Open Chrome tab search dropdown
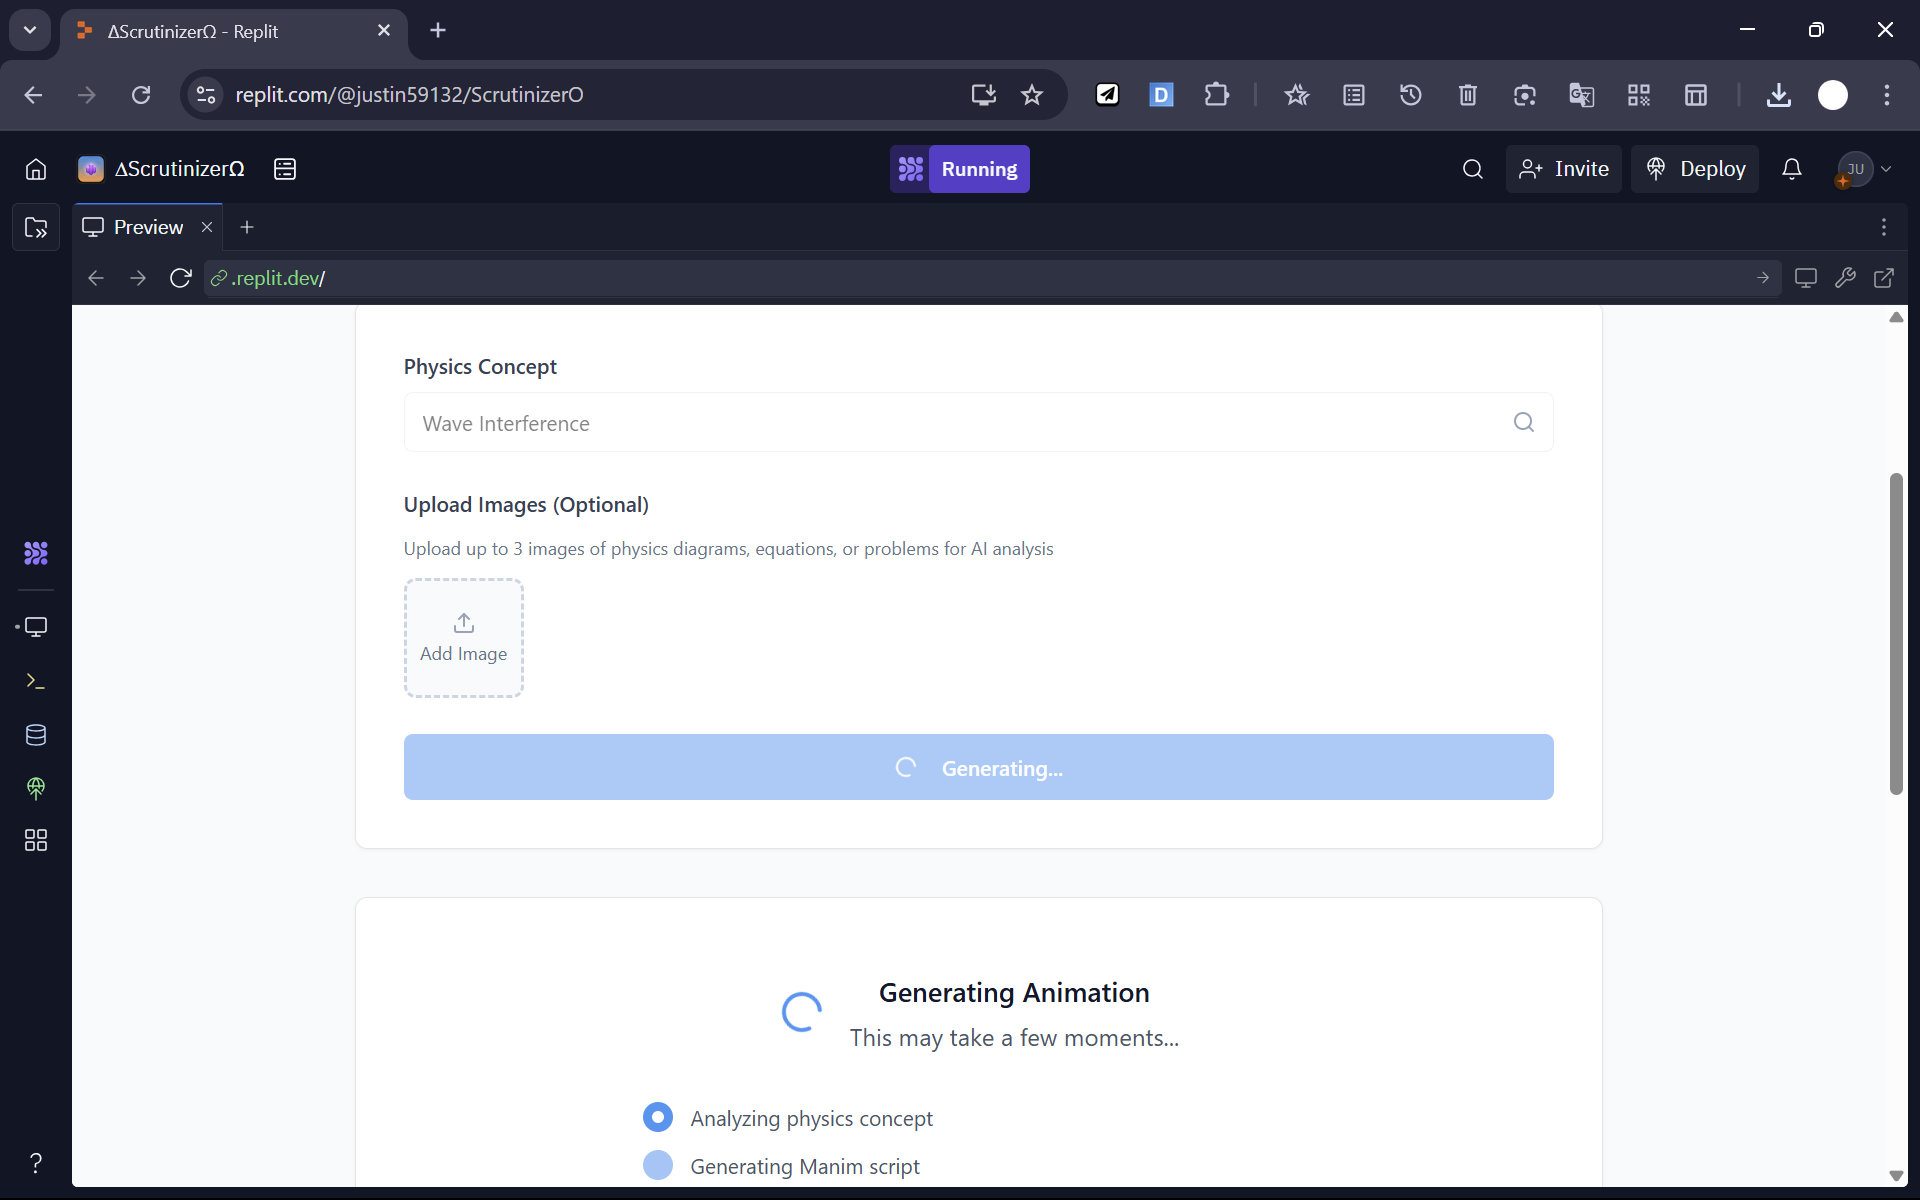The image size is (1920, 1200). tap(30, 30)
